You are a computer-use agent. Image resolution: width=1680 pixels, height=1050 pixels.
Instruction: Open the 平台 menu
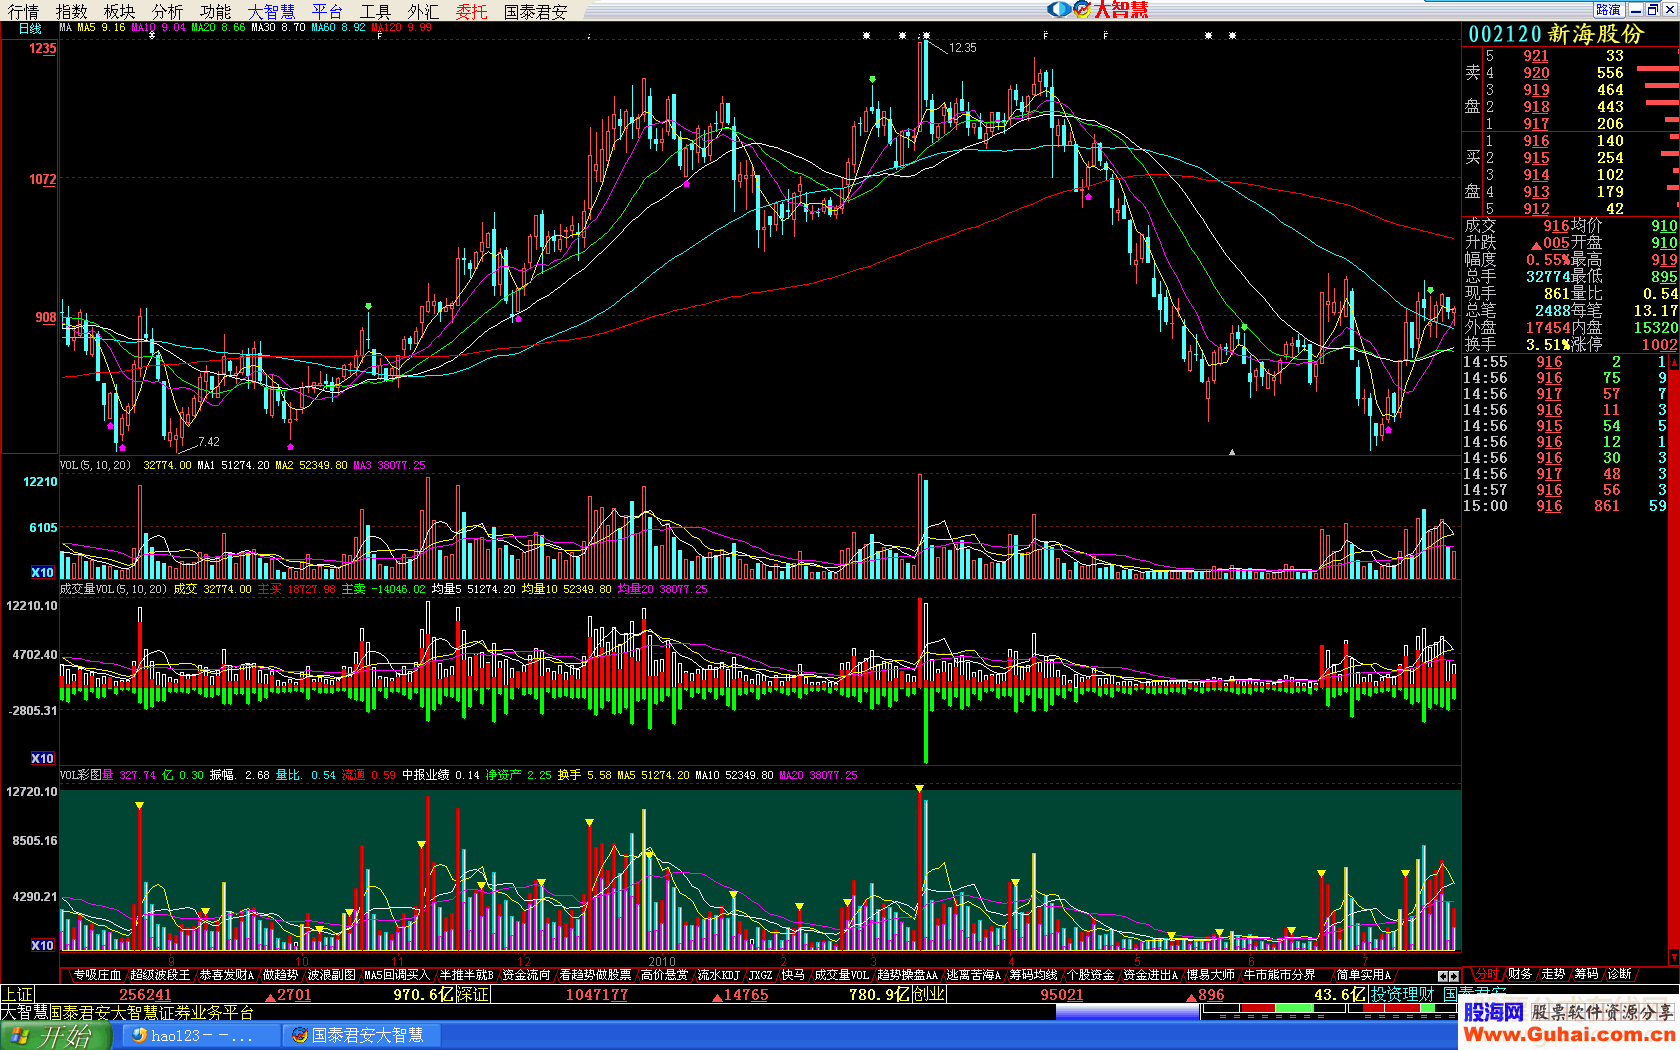pyautogui.click(x=327, y=12)
